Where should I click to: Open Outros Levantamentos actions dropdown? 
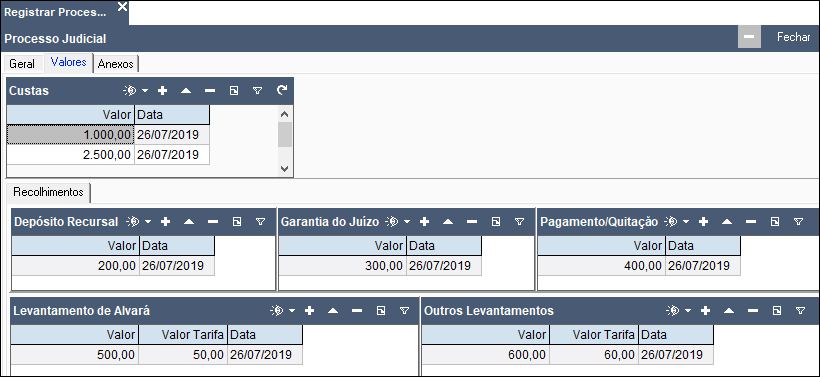688,311
